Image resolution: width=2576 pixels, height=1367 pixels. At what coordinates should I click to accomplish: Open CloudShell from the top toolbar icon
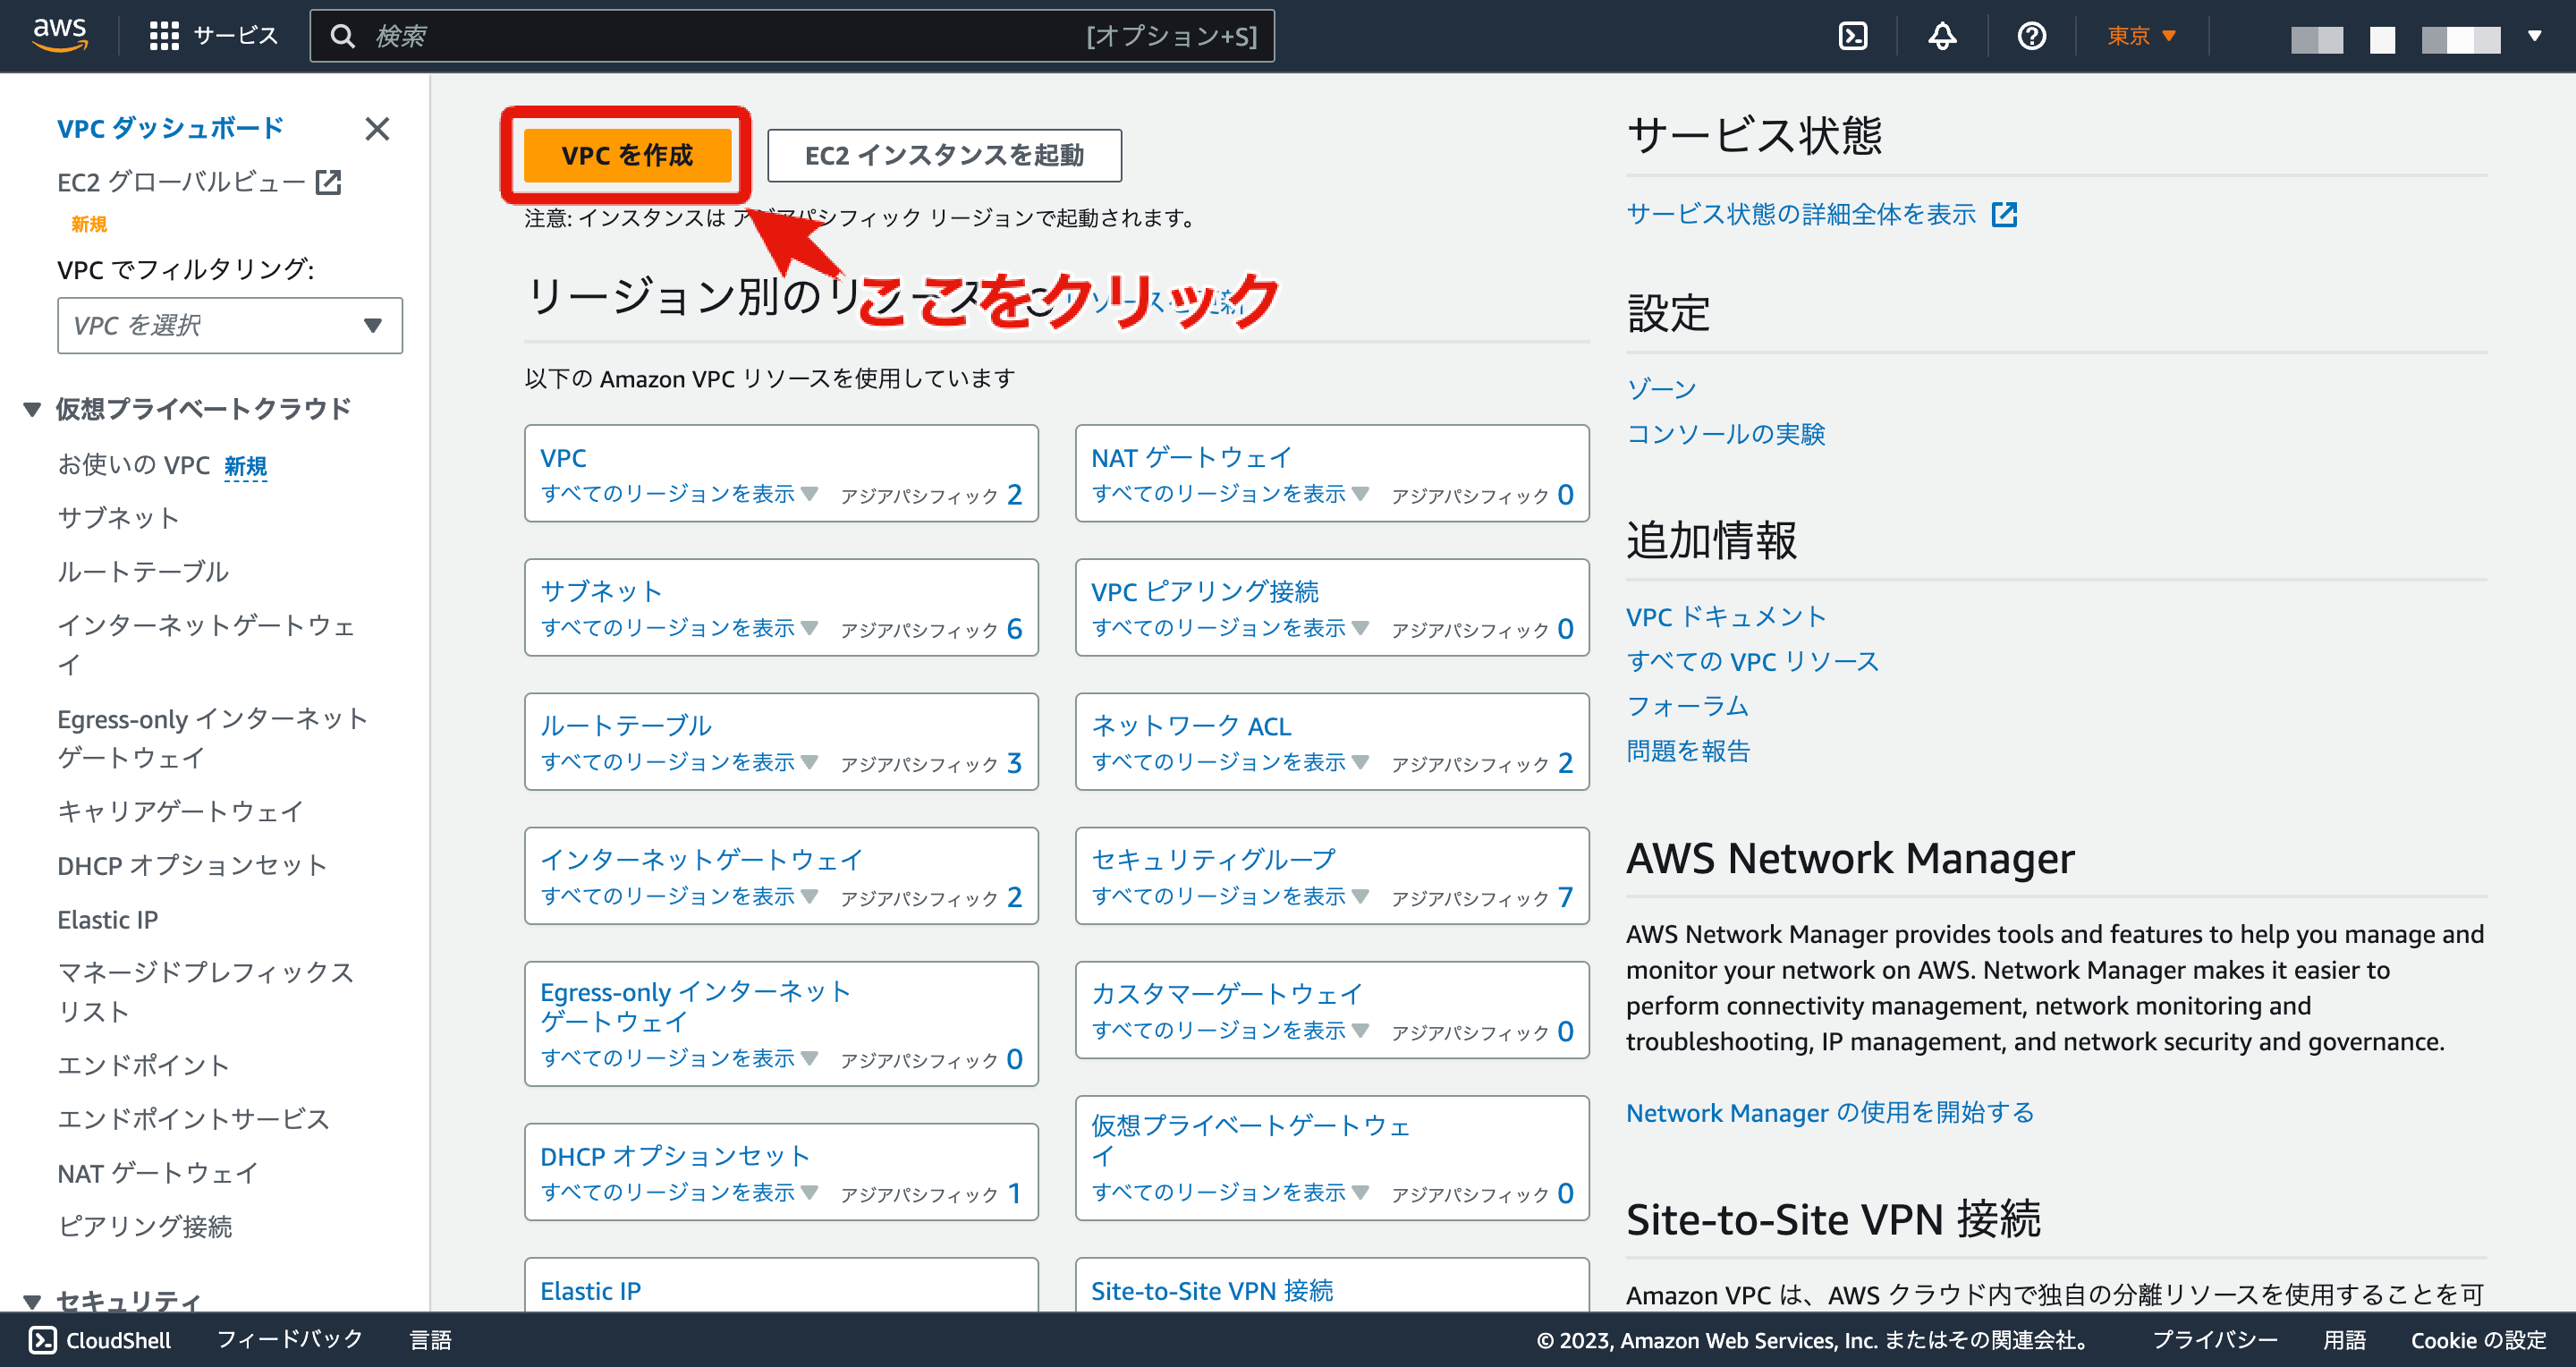[1855, 35]
